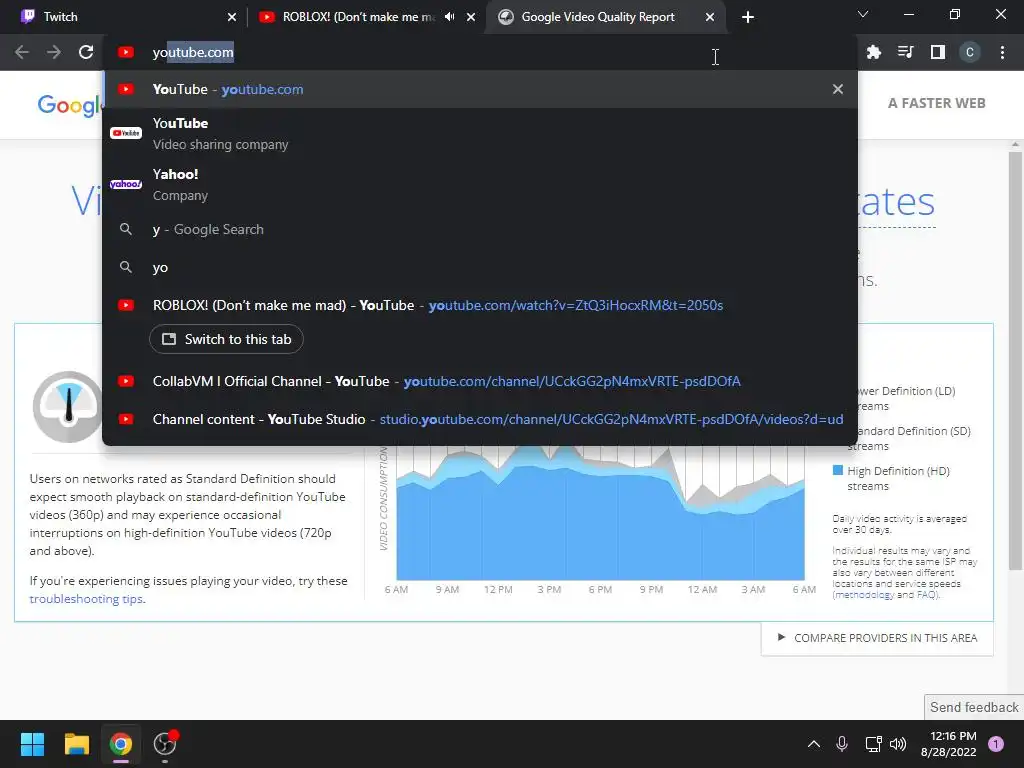Reload the current page
Viewport: 1024px width, 768px height.
(x=86, y=52)
